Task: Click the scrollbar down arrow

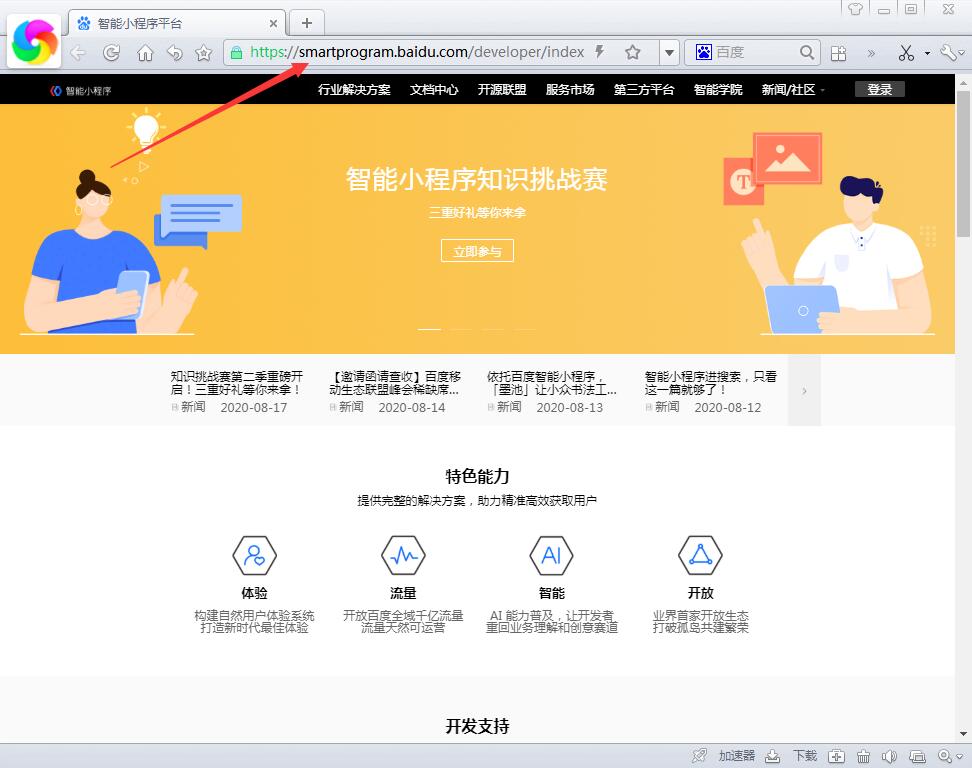Action: click(963, 734)
